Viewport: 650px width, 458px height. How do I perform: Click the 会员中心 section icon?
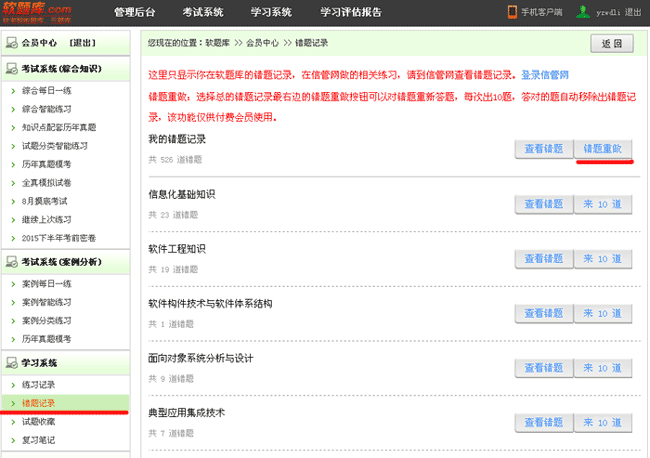pos(11,44)
